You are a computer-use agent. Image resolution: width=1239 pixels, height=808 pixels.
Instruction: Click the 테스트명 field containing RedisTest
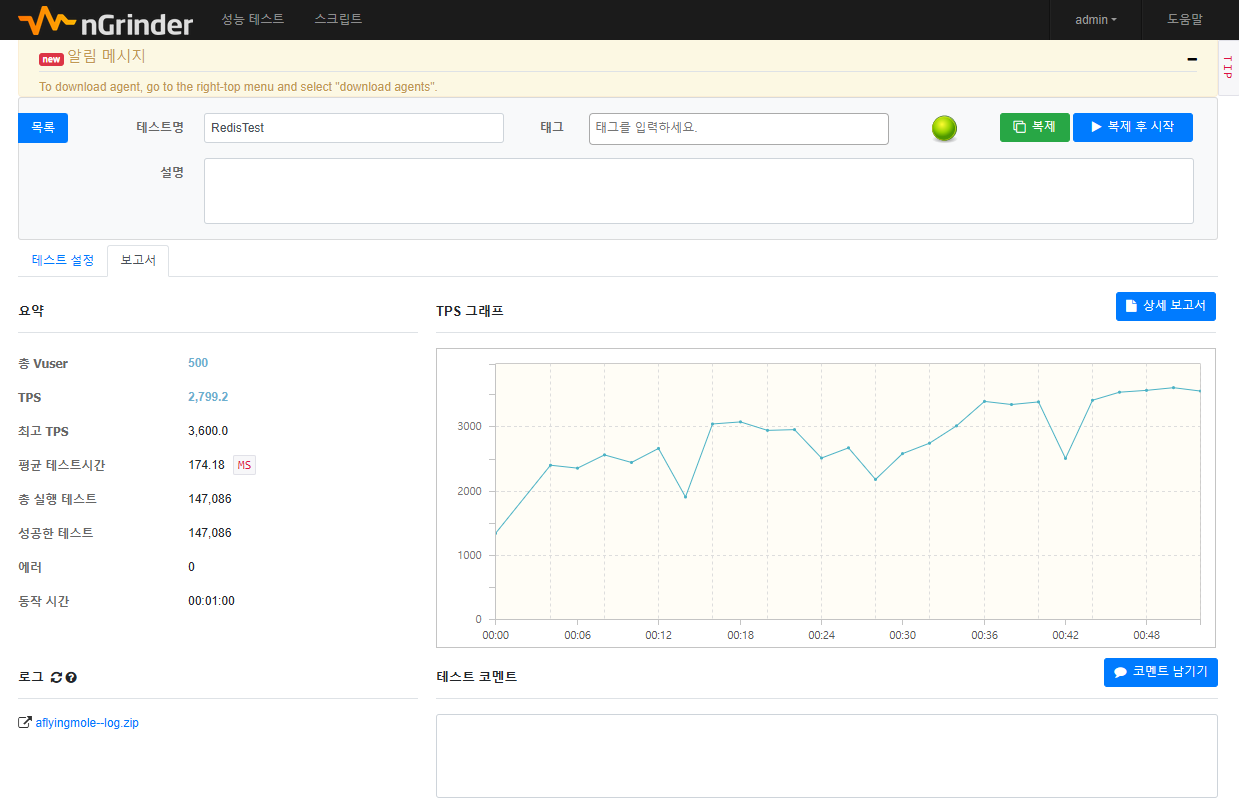click(354, 128)
